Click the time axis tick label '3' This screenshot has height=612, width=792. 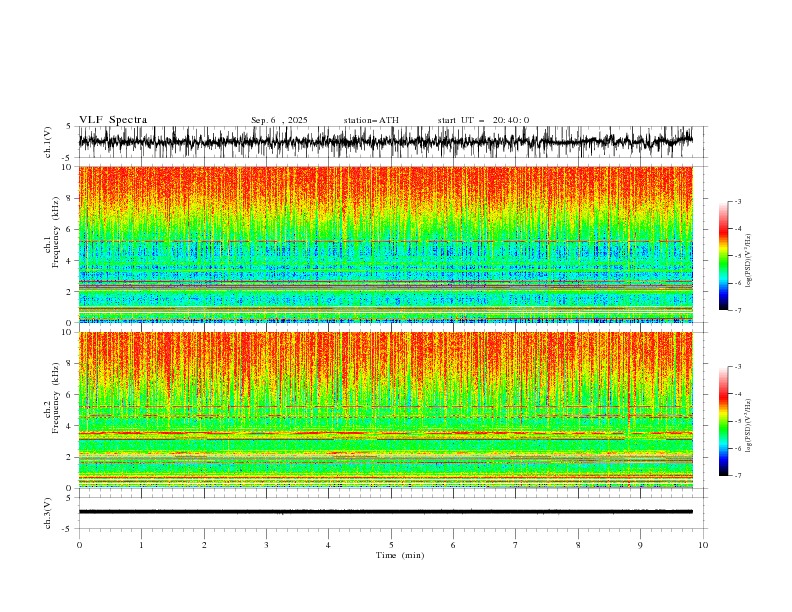(x=266, y=545)
